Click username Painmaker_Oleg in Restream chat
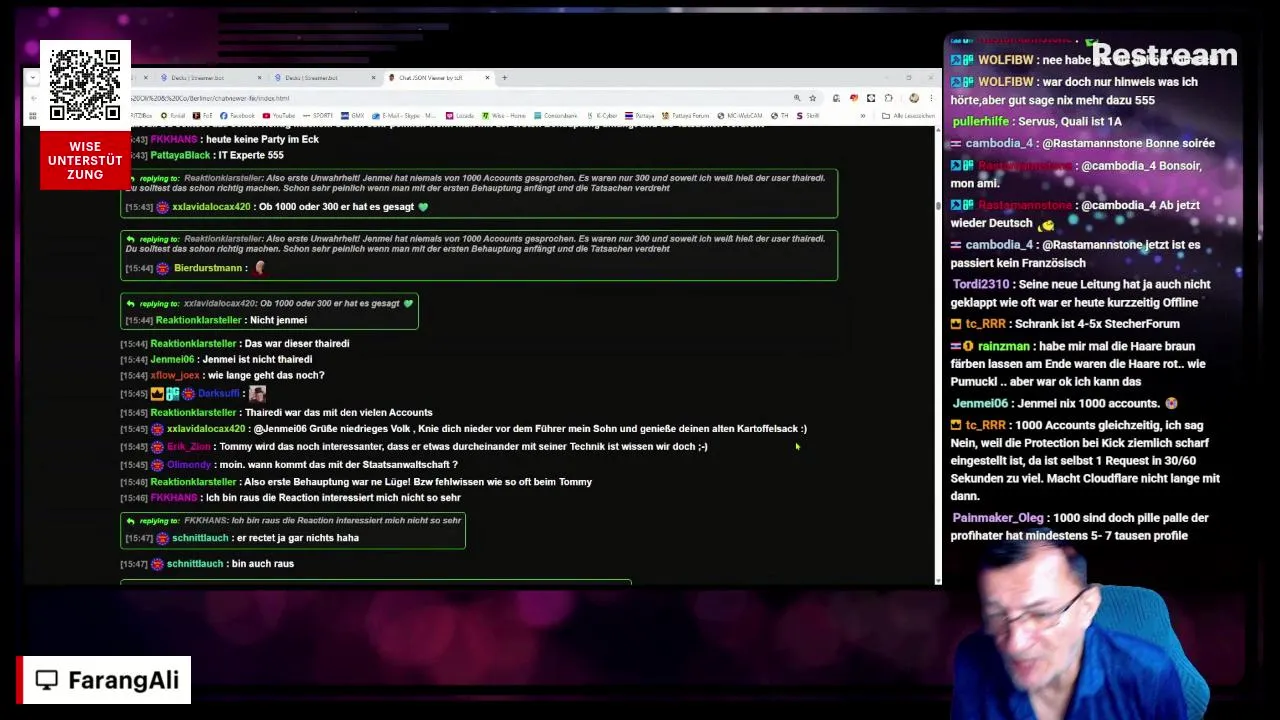This screenshot has width=1280, height=720. tap(998, 518)
